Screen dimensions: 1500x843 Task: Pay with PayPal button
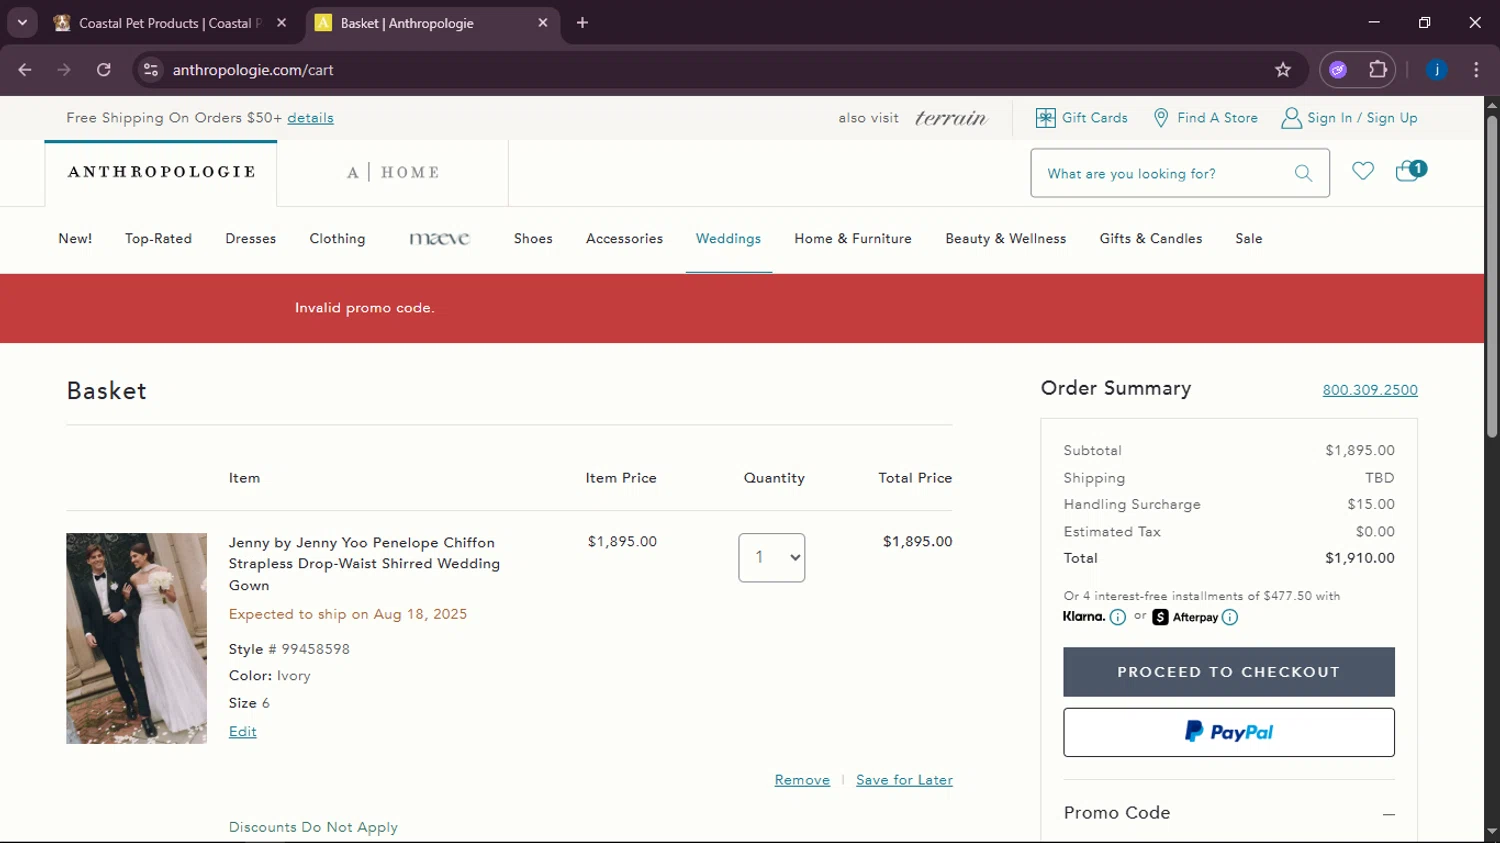(1228, 732)
